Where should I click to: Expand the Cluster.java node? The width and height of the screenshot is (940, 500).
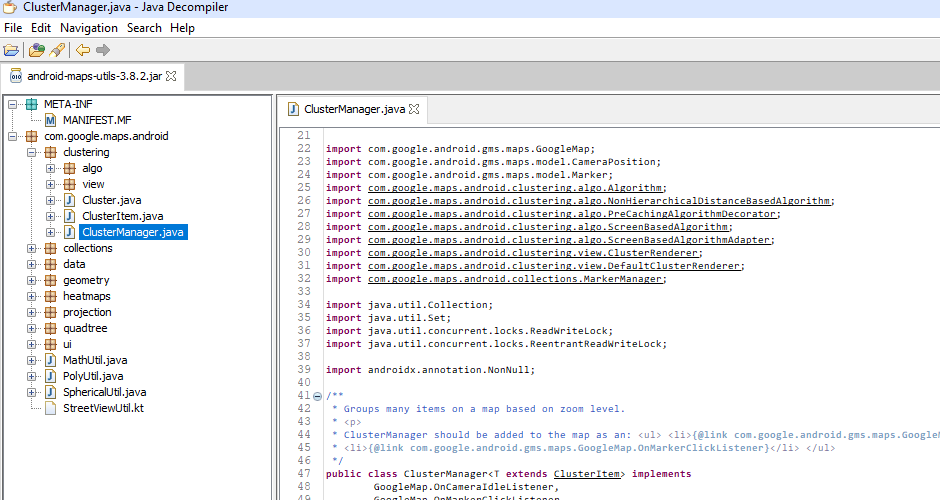[50, 200]
